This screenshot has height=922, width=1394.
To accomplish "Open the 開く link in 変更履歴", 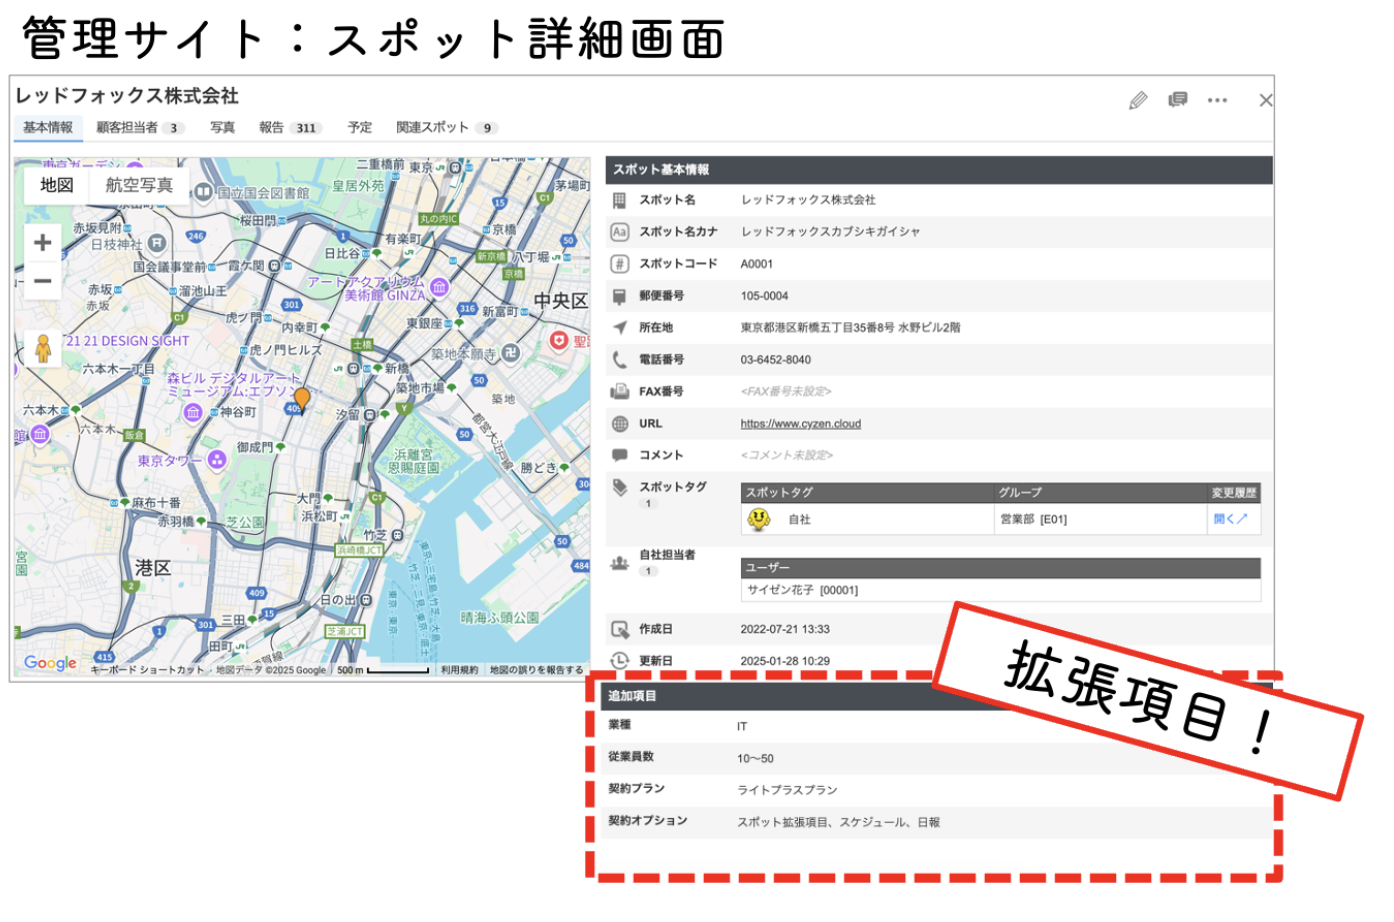I will tap(1230, 519).
